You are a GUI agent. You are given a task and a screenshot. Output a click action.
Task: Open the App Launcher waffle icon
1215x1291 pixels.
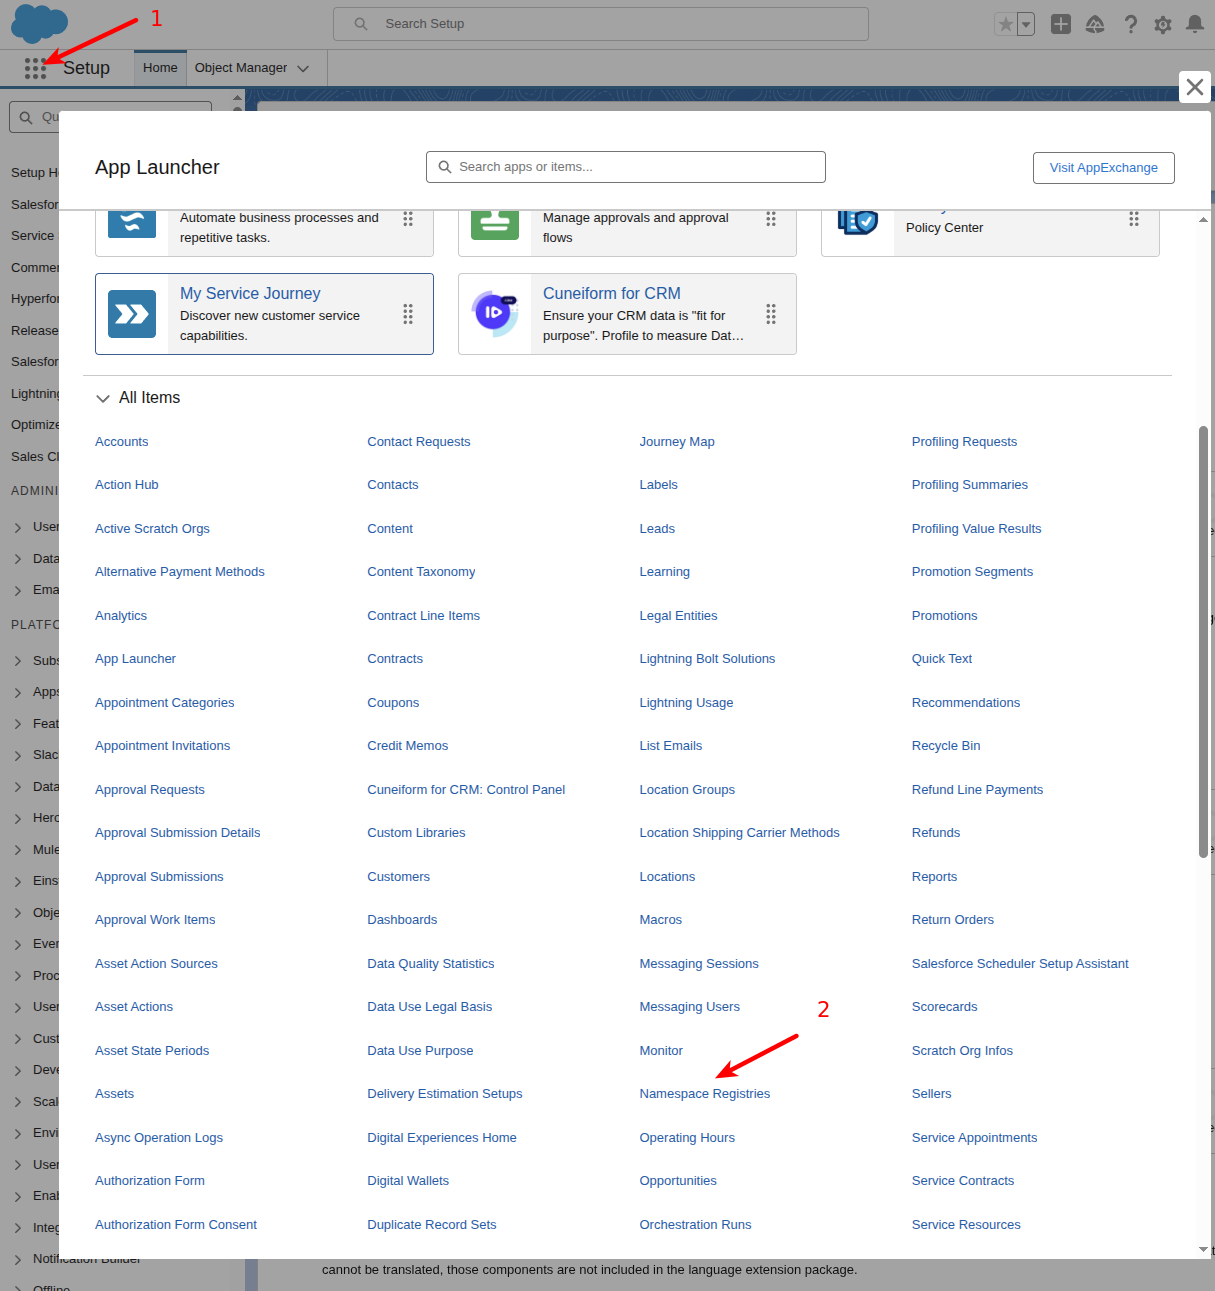click(34, 68)
